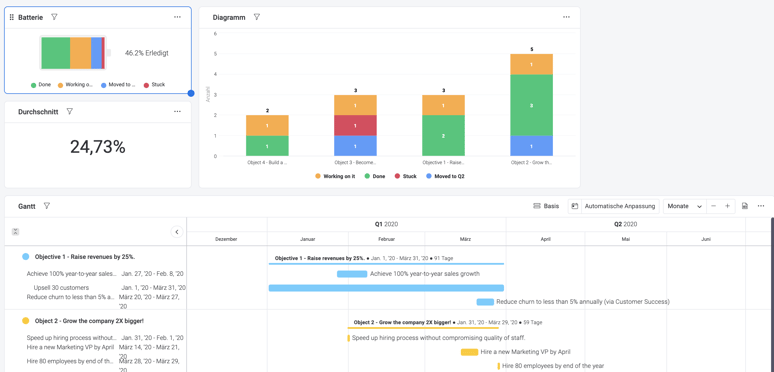Click the 46.2% Erledigt label
774x372 pixels.
click(x=147, y=53)
